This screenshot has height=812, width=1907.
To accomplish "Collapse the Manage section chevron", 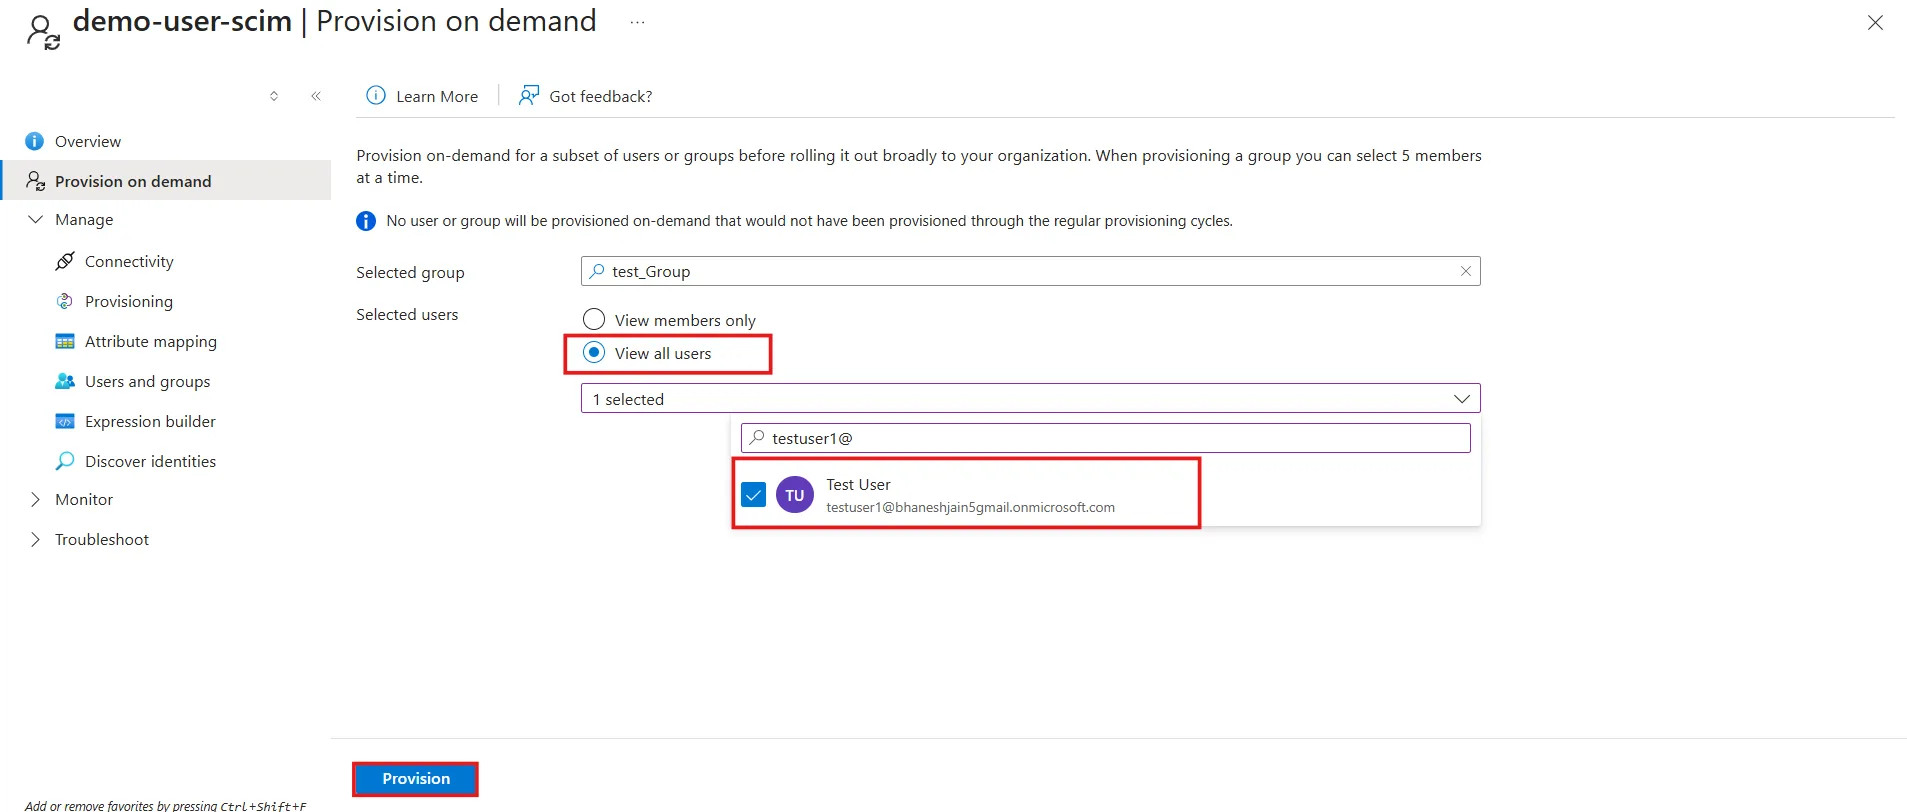I will coord(36,219).
